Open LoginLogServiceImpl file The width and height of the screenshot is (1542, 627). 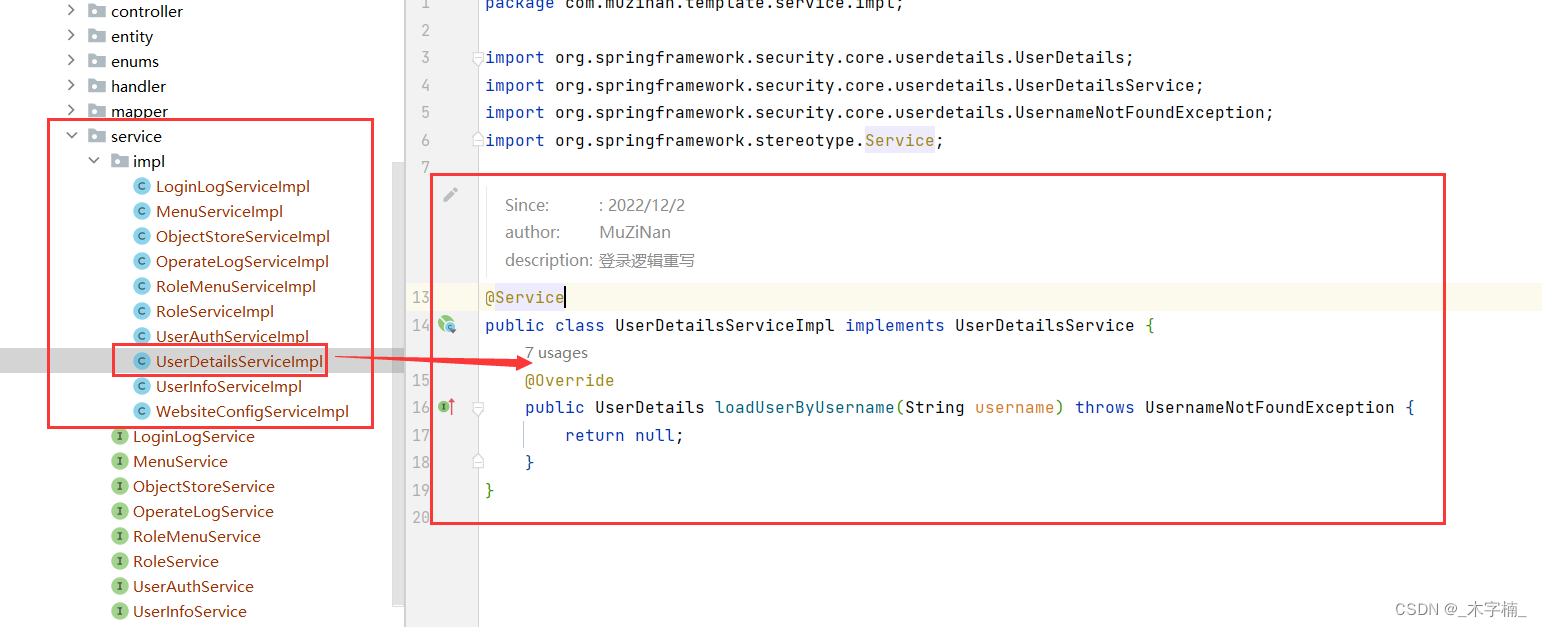coord(233,186)
